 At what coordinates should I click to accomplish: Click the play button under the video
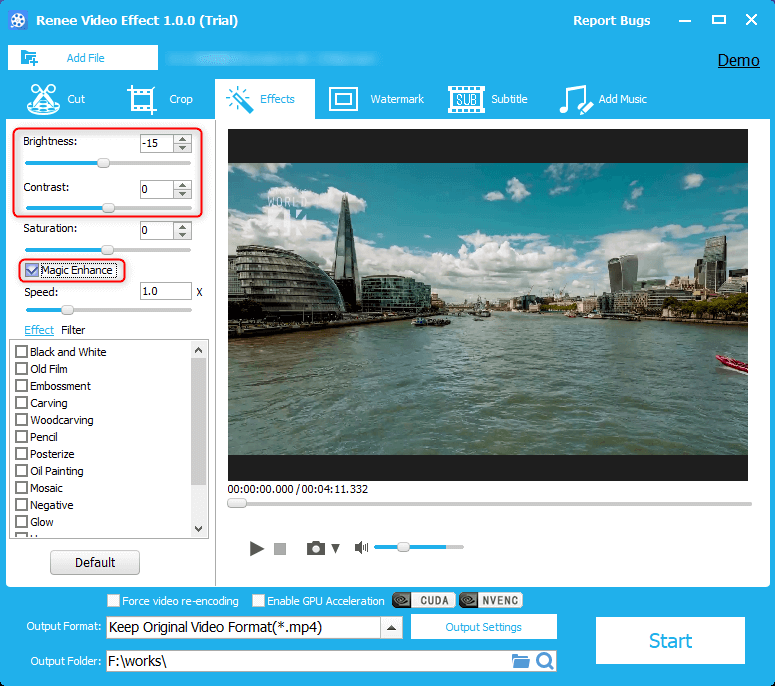(257, 548)
